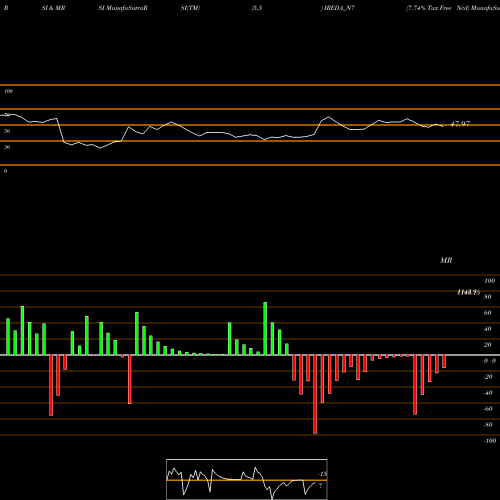500x500 pixels.
Task: Click the '(7.74% Tax Free' header text
Action: (428, 8)
